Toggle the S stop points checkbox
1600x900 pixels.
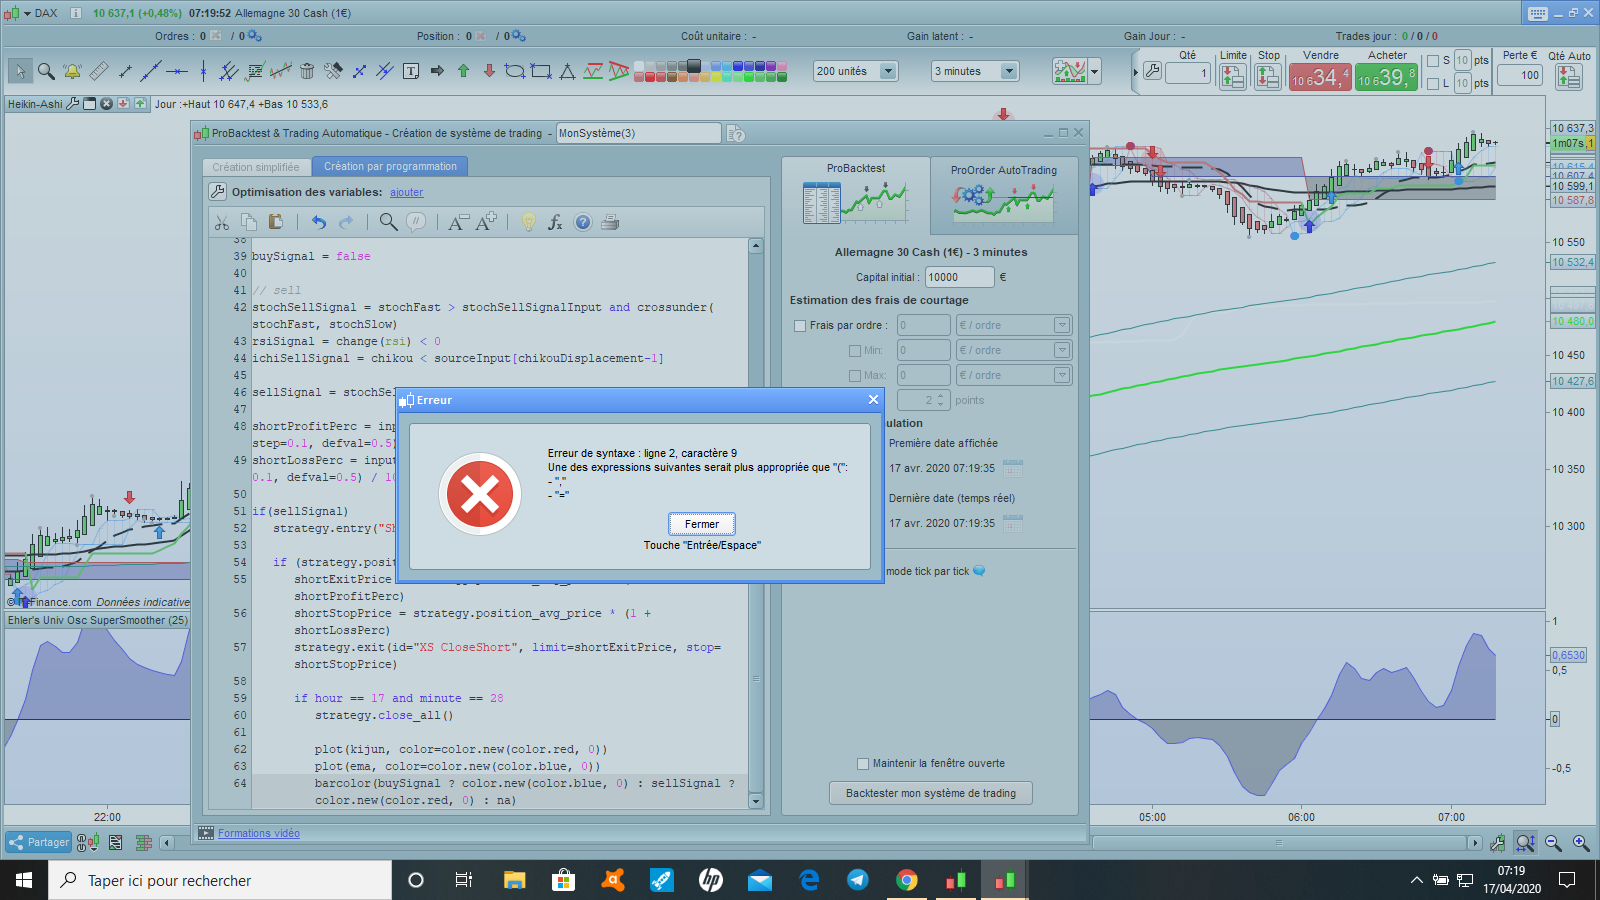(x=1433, y=61)
